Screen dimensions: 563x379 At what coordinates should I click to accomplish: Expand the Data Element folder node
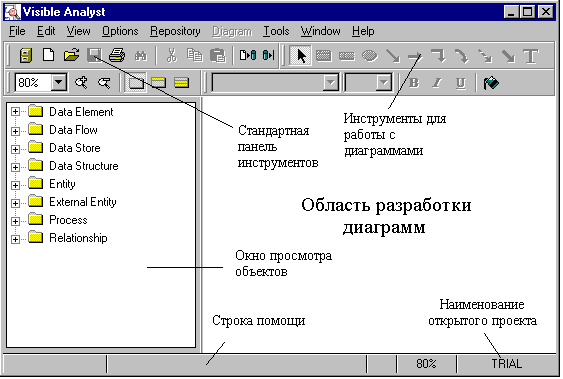[x=15, y=112]
